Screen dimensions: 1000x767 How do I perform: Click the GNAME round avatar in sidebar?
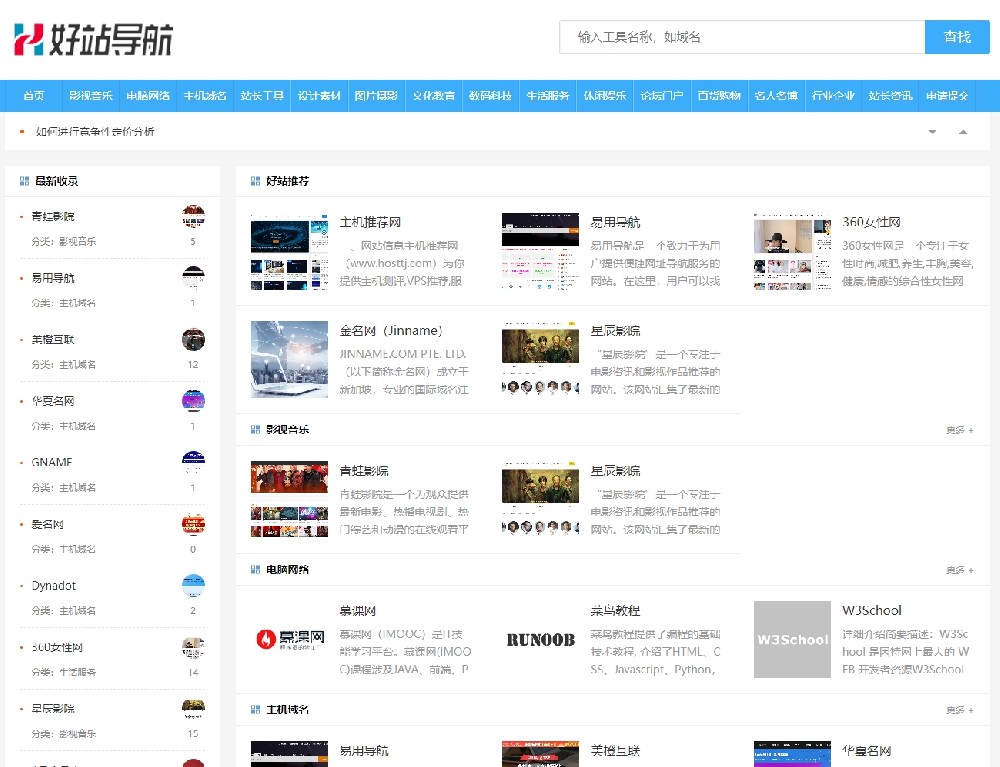coord(193,462)
